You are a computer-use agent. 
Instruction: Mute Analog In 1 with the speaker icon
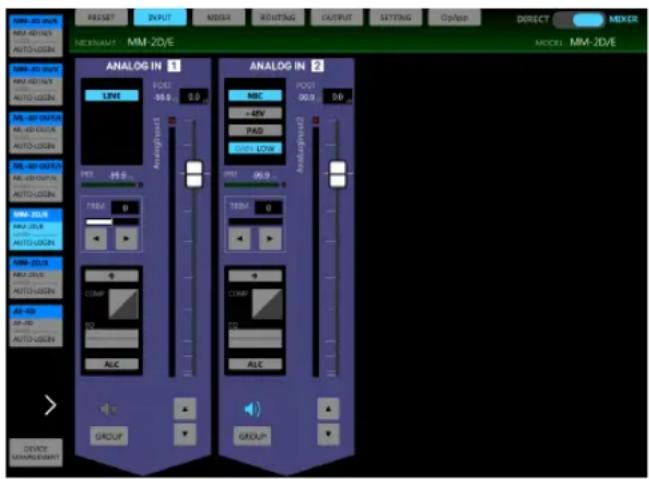(x=108, y=409)
